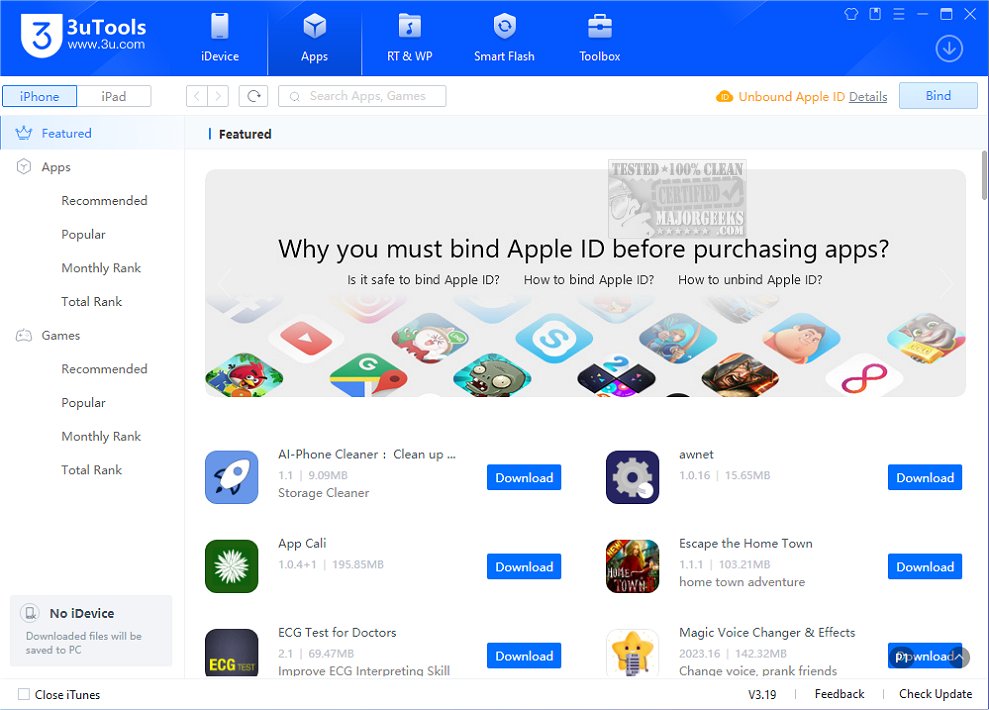Download the awnet app

tap(925, 477)
